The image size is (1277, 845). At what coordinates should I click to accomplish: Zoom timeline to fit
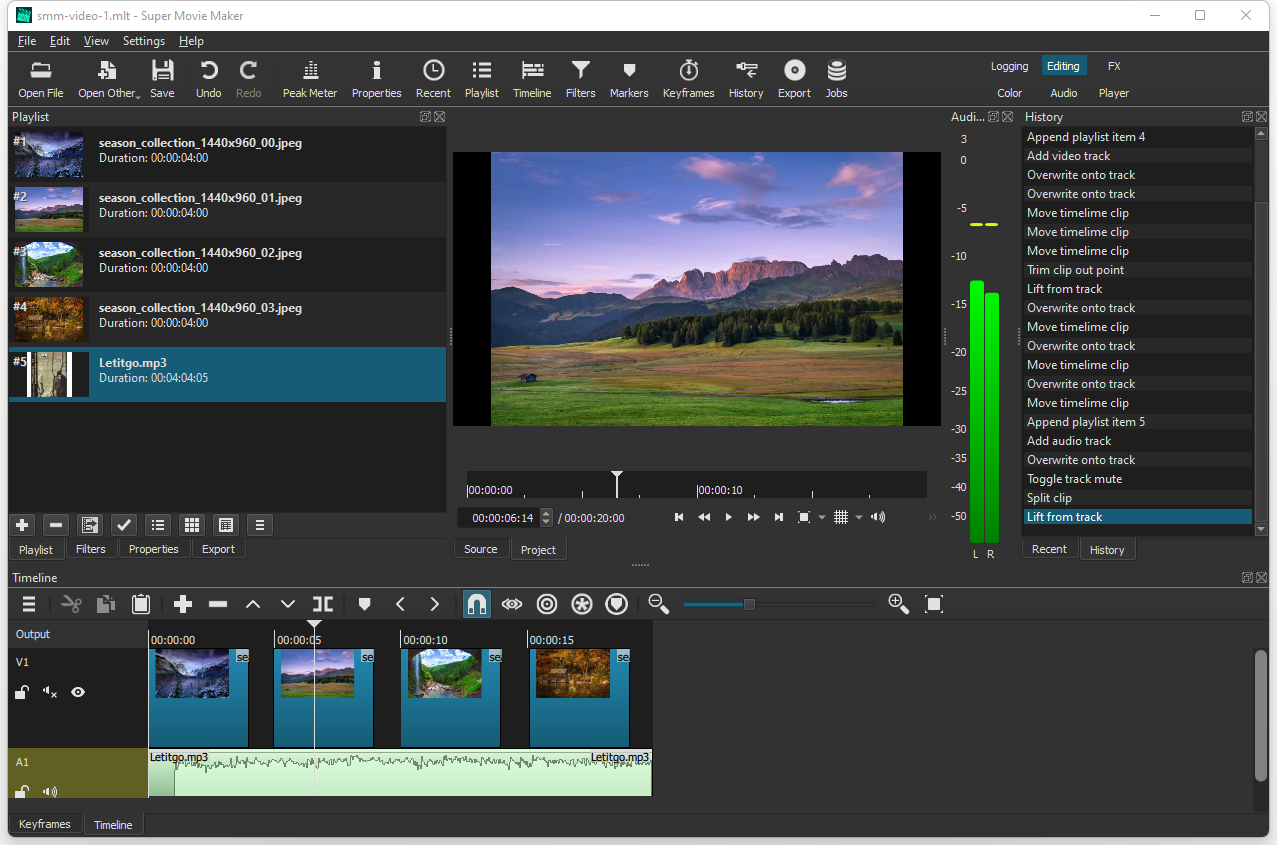pos(934,604)
